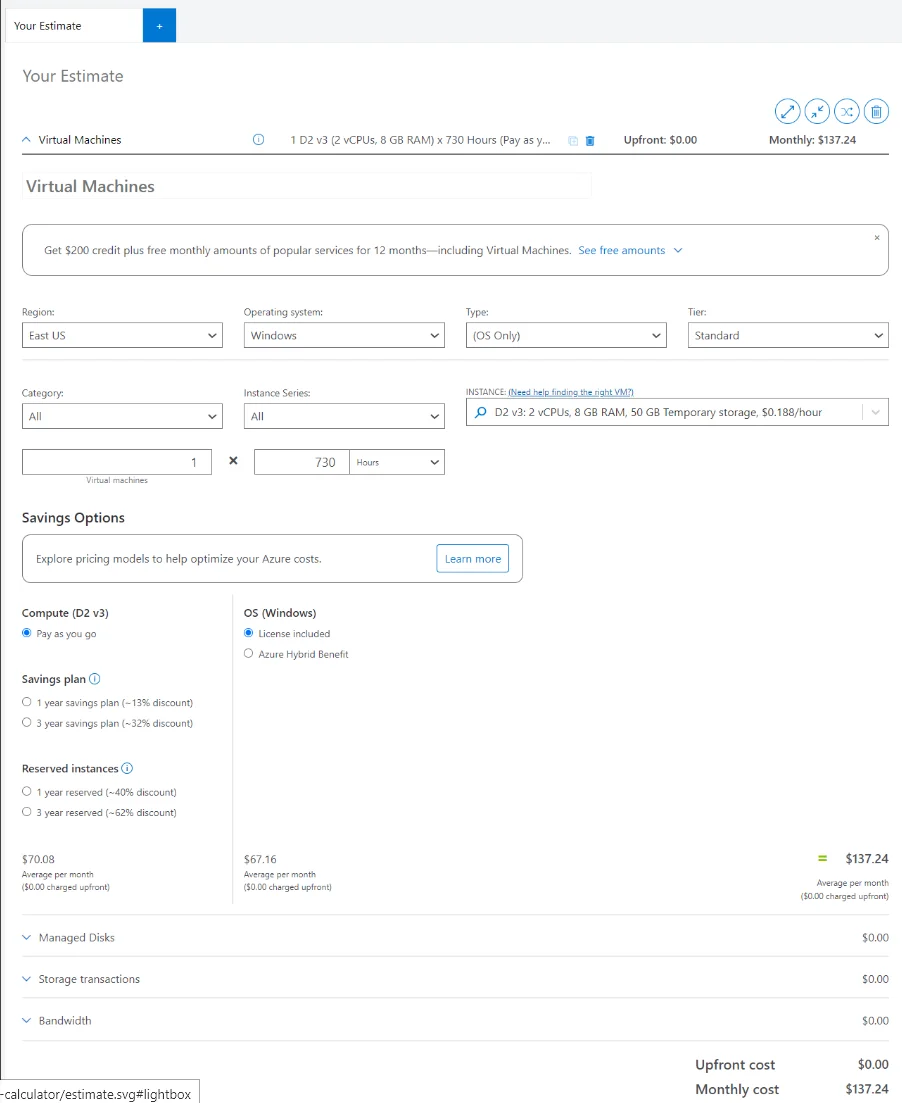
Task: Click the rearrange services shuffle icon
Action: 846,111
